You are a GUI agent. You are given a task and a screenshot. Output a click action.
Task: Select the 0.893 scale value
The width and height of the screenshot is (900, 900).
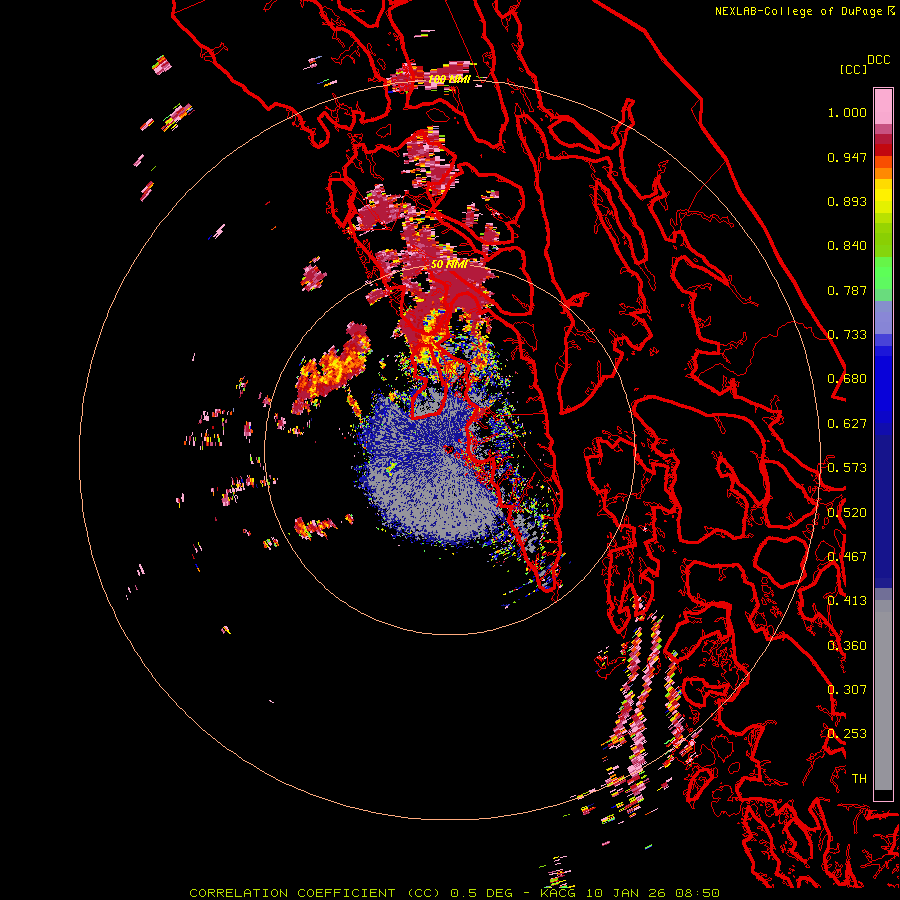(847, 201)
